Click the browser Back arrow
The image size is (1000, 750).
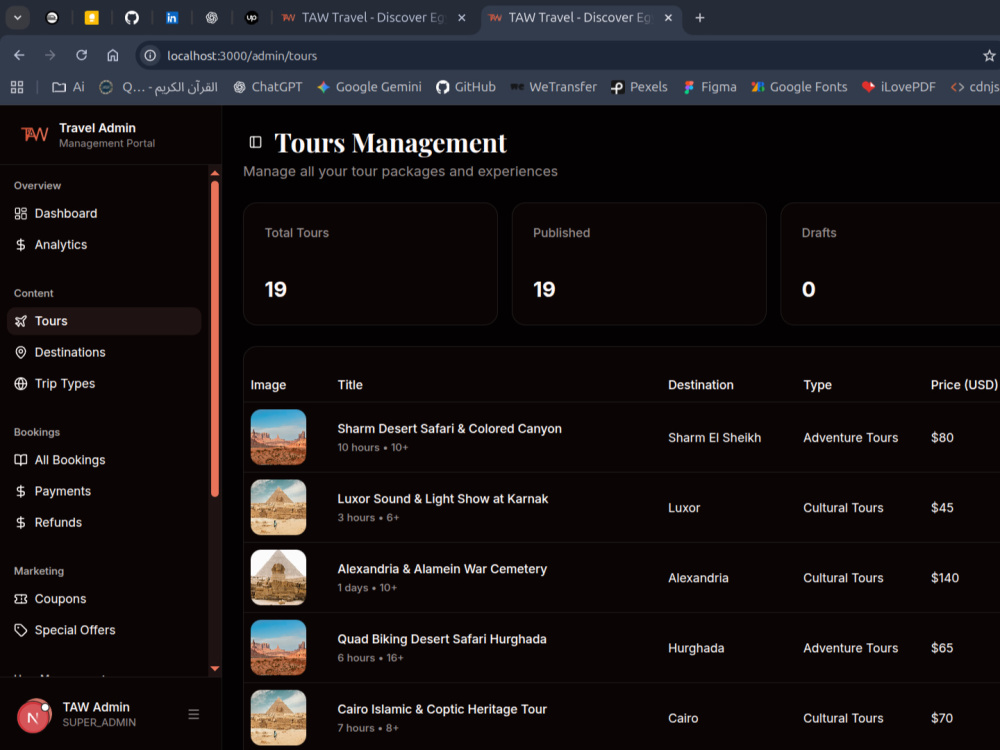point(19,55)
